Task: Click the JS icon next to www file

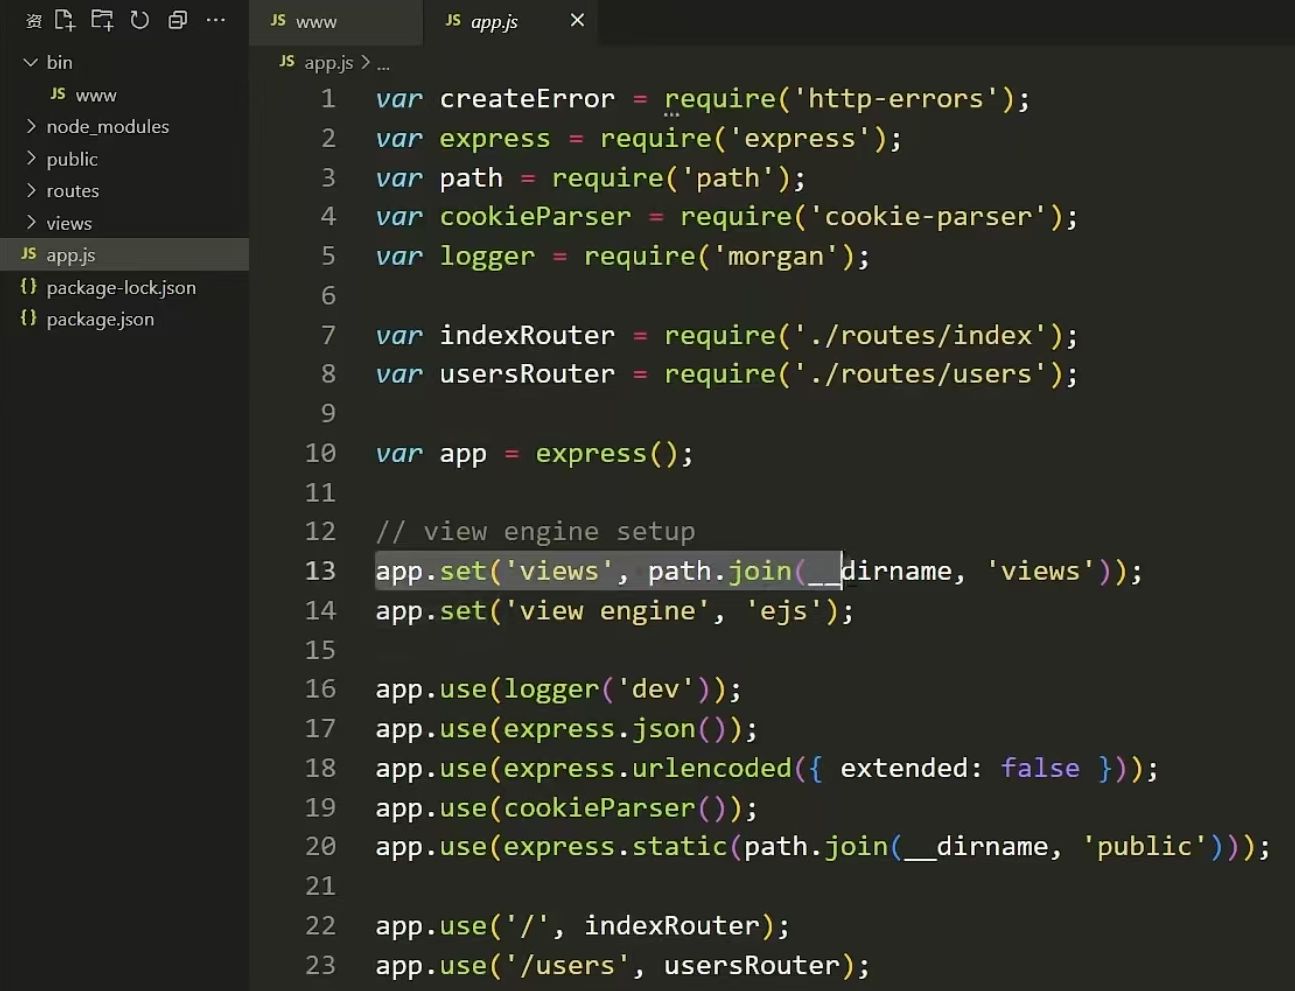Action: pos(277,19)
